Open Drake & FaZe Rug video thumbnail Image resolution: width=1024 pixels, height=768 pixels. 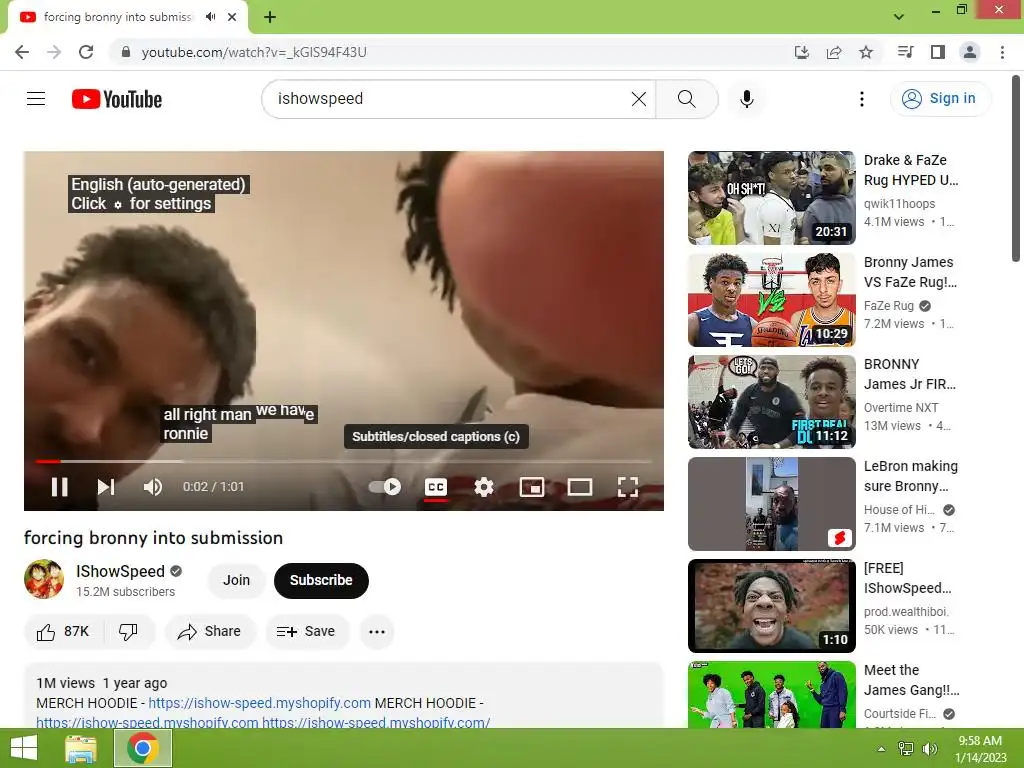[771, 198]
